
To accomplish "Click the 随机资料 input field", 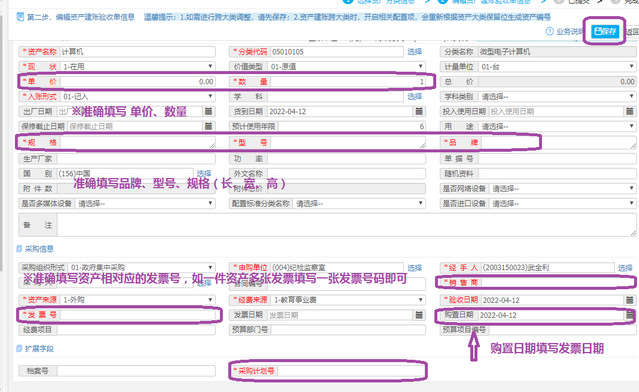I will click(557, 174).
